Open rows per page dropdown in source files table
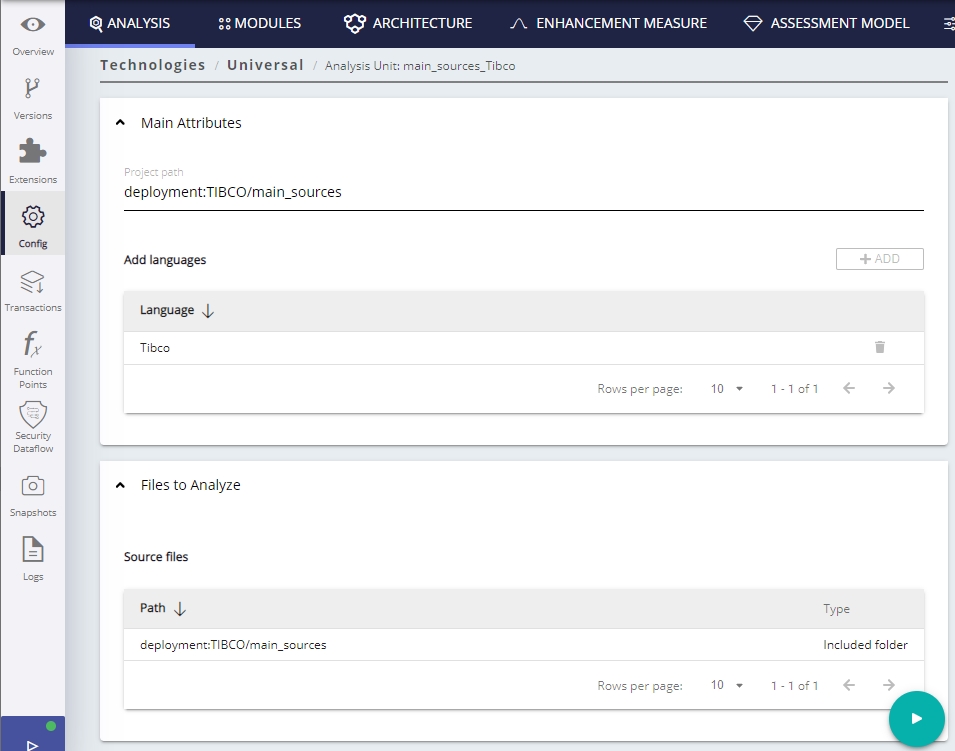Screen dimensions: 955x751 [x=727, y=685]
